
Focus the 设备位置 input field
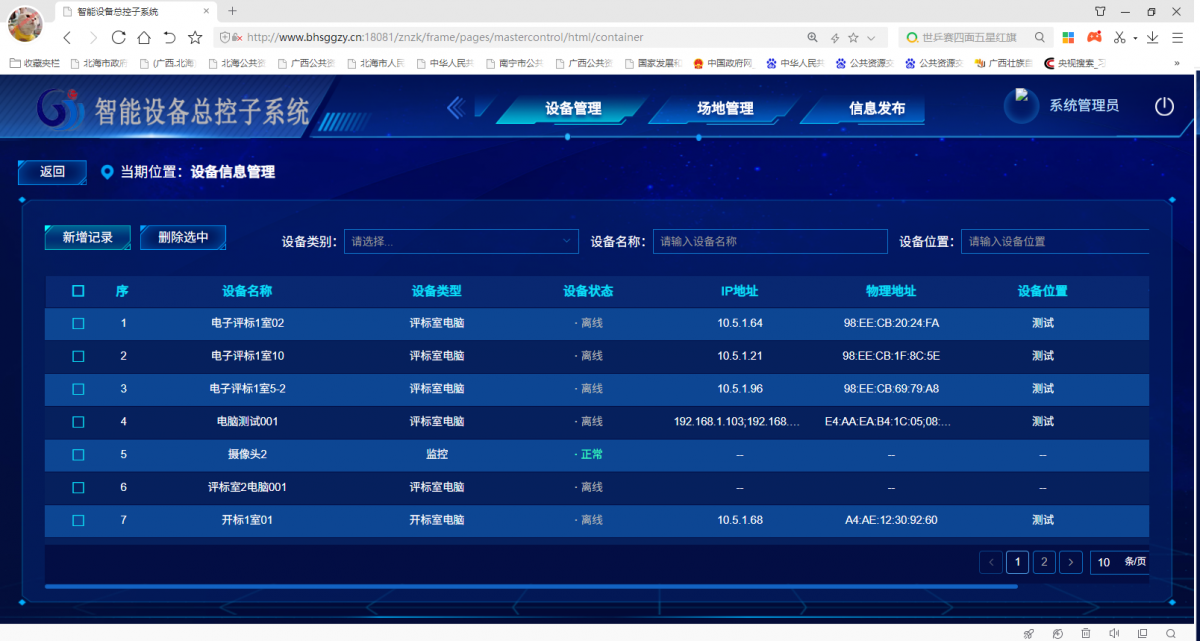(1055, 241)
